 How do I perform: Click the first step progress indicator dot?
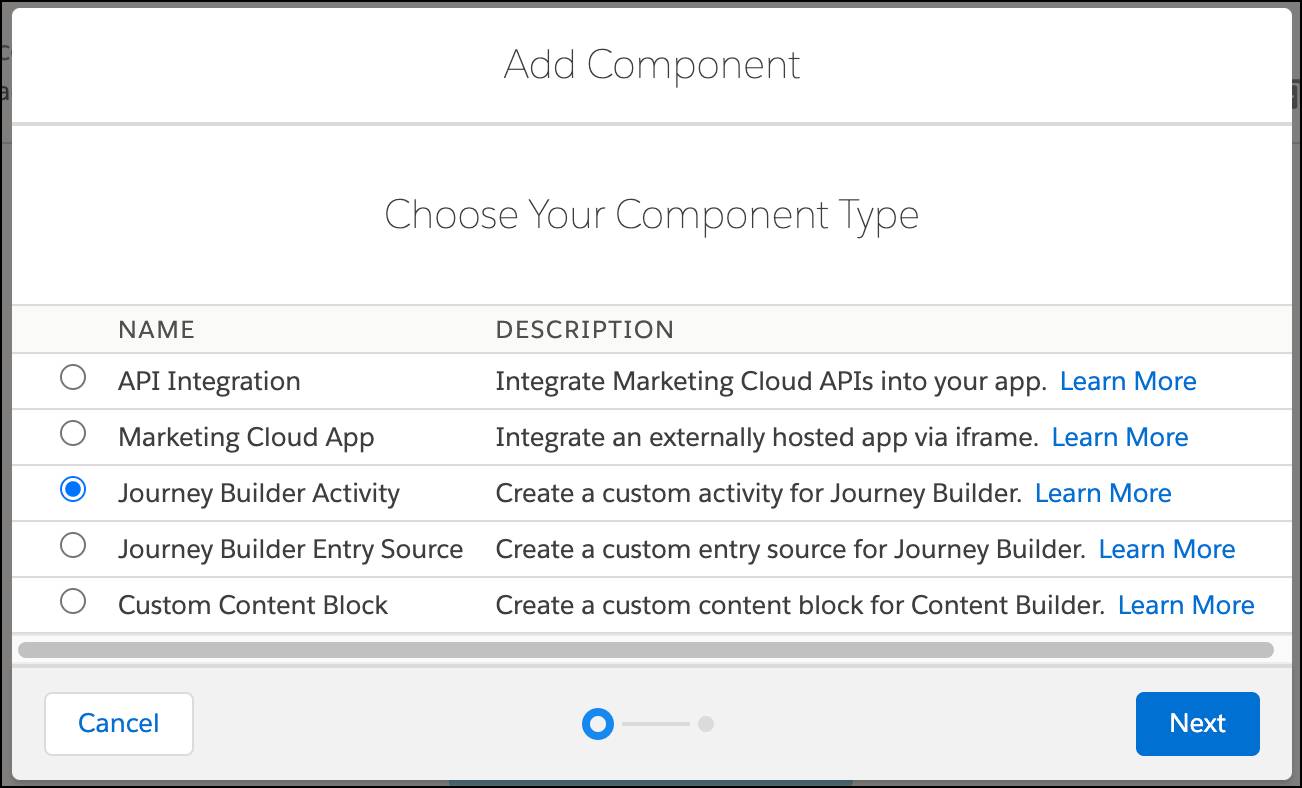(598, 723)
